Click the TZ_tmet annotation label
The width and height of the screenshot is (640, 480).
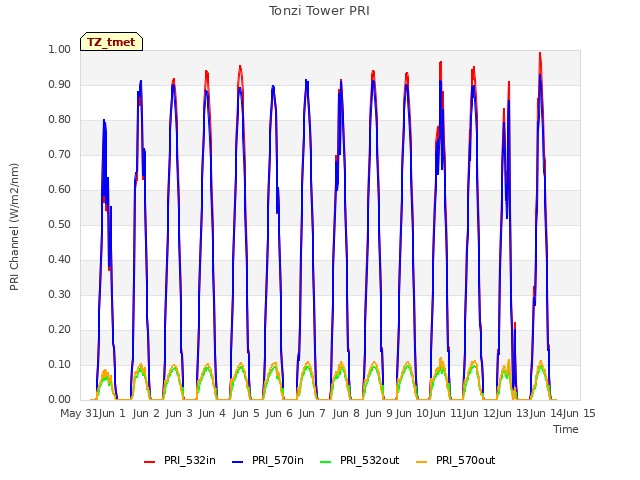pos(111,42)
